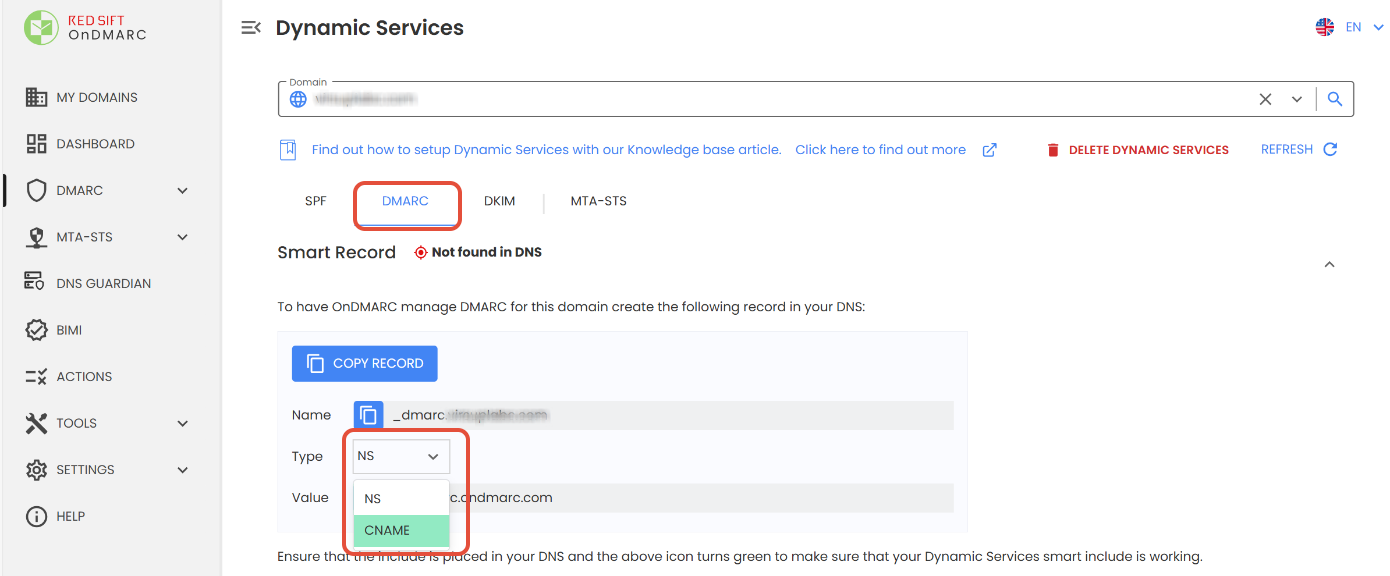Copy the Name value with copy icon
This screenshot has height=576, width=1390.
pos(369,415)
